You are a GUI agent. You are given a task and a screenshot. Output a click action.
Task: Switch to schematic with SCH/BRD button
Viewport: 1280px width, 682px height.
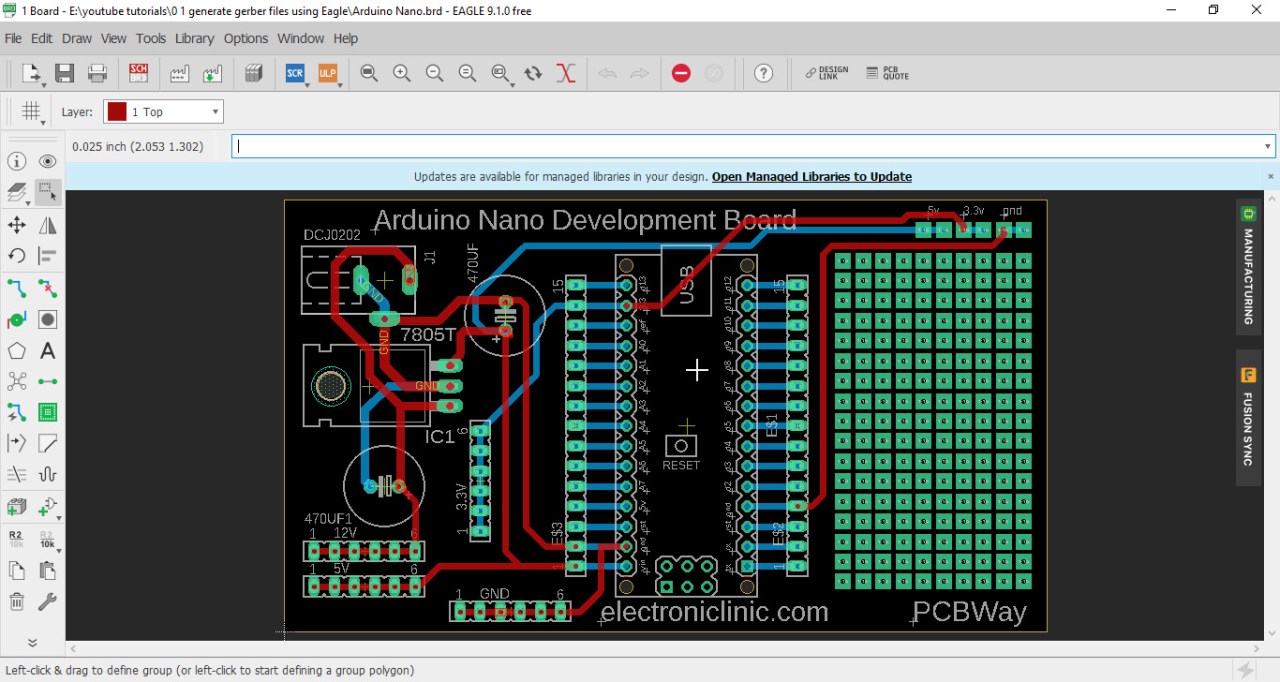138,73
